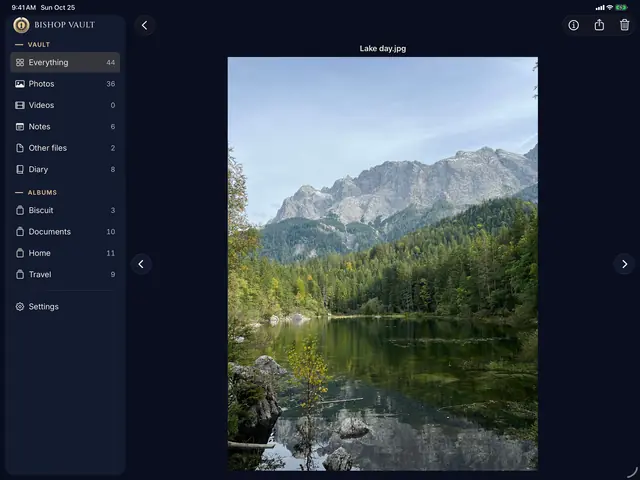
Task: Open the Documents album
Action: pyautogui.click(x=65, y=231)
